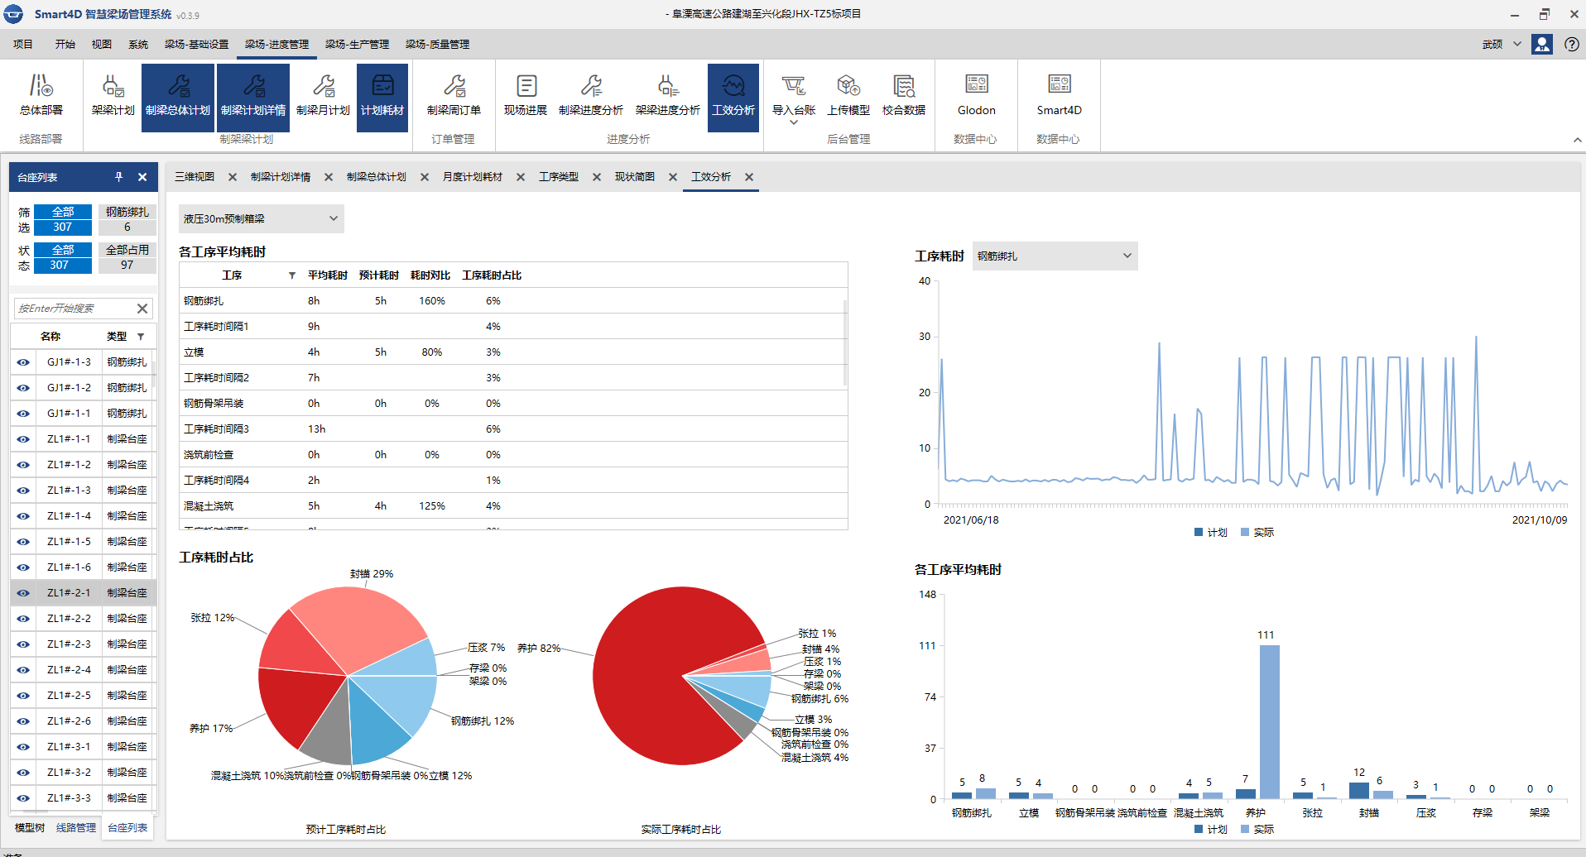The image size is (1586, 857).
Task: Open the 类型 column filter
Action: (141, 337)
